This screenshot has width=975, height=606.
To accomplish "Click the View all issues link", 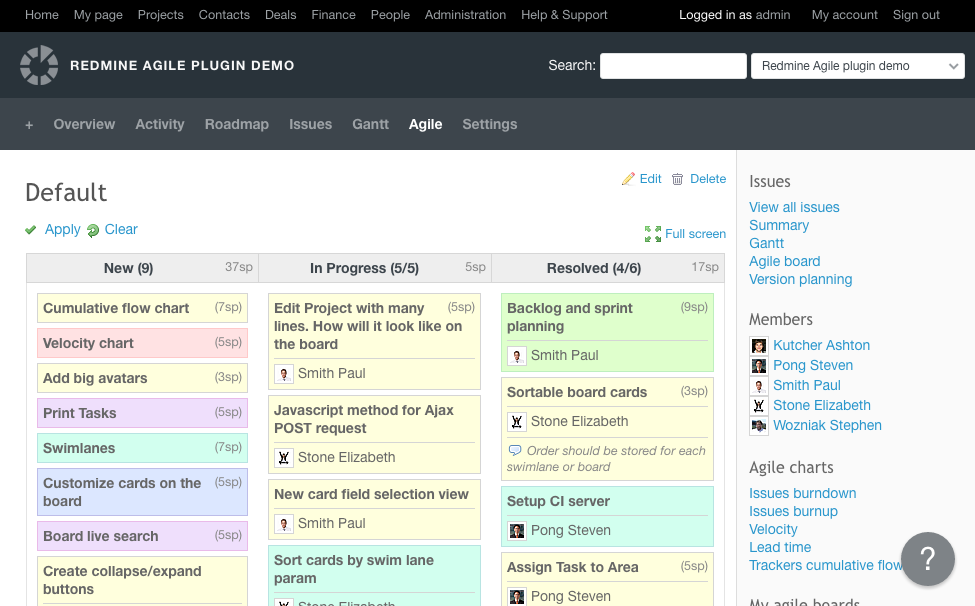I will (x=794, y=207).
